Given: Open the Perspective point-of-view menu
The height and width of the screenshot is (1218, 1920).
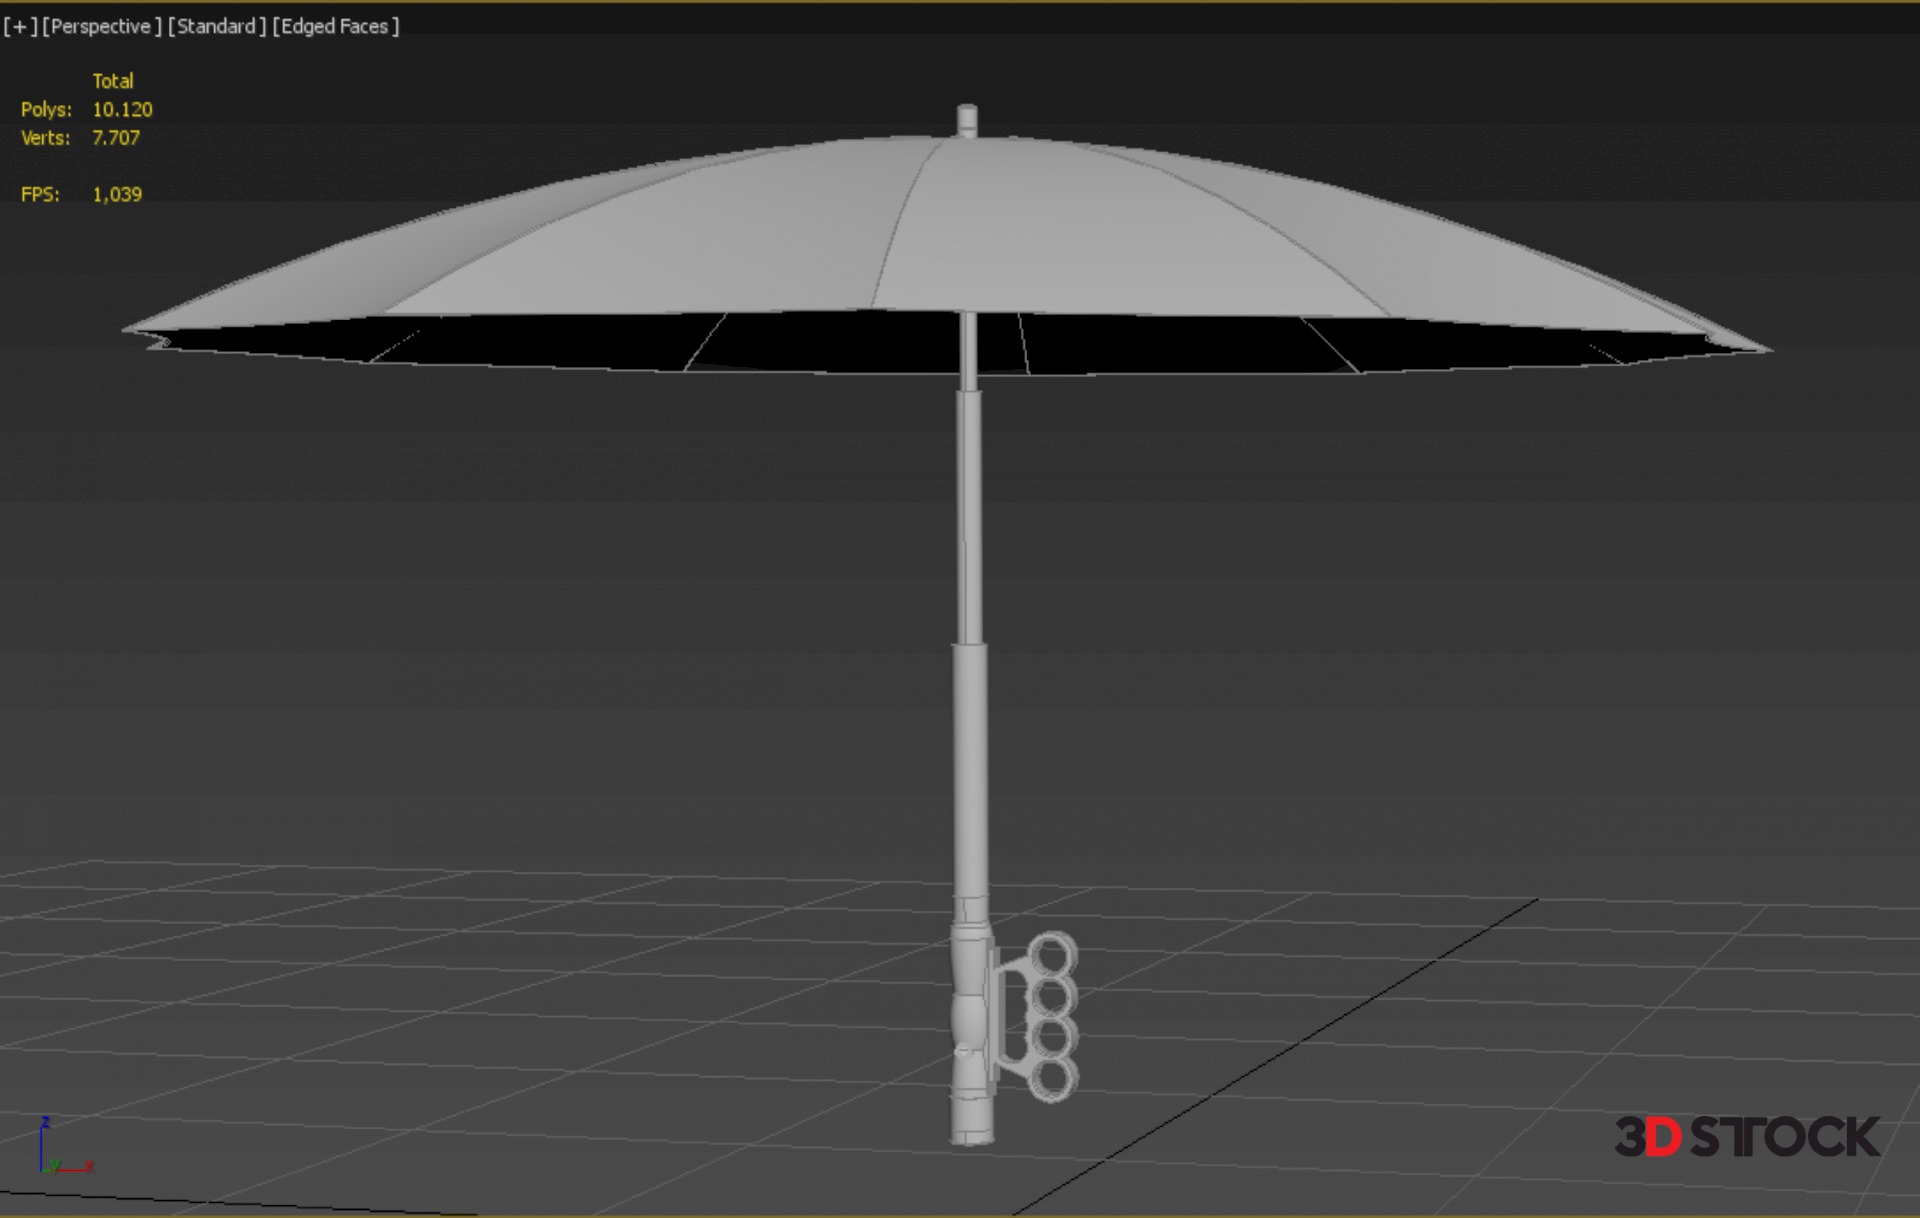Looking at the screenshot, I should click(101, 26).
